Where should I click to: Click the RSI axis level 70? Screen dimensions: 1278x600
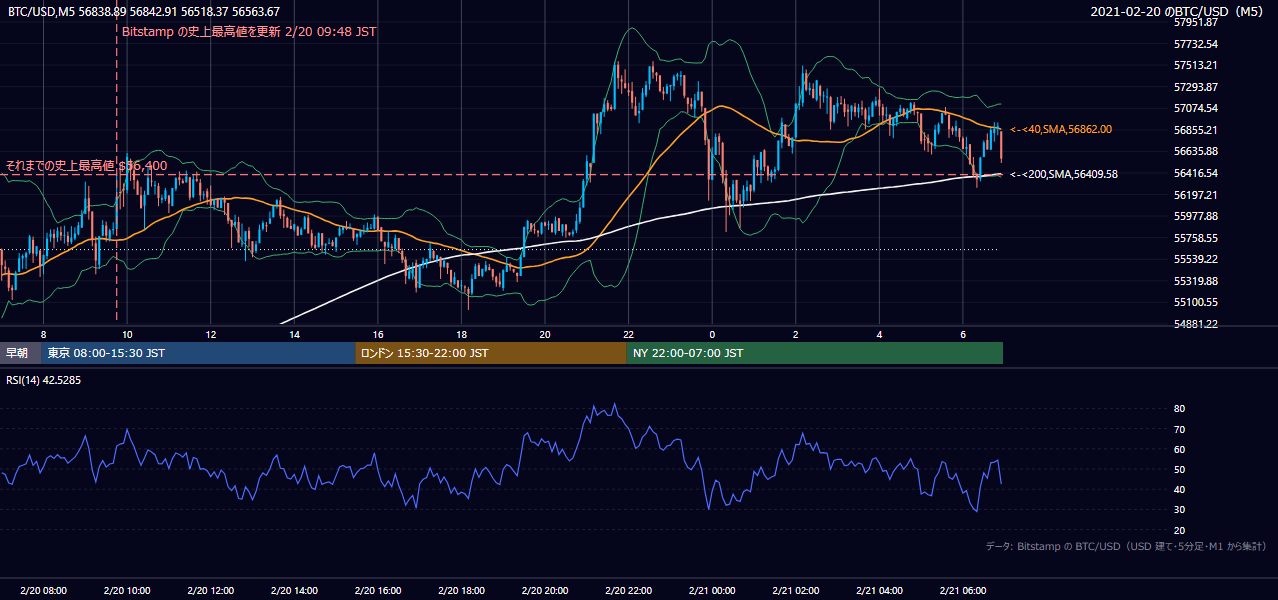1179,429
